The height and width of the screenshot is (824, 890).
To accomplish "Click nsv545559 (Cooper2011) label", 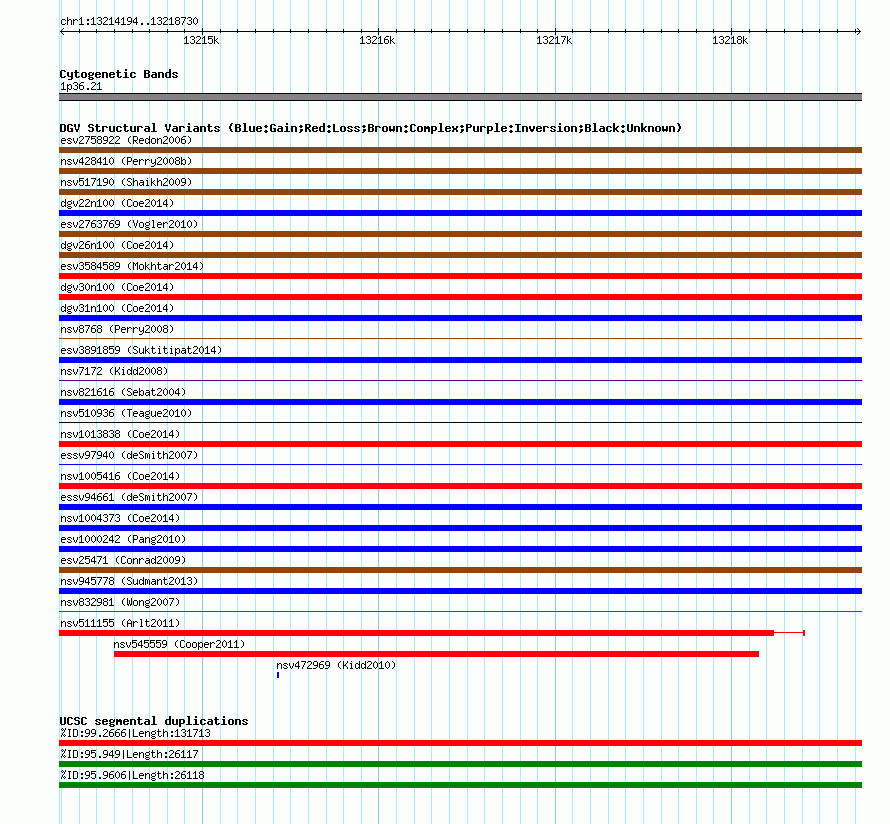I will [x=179, y=644].
